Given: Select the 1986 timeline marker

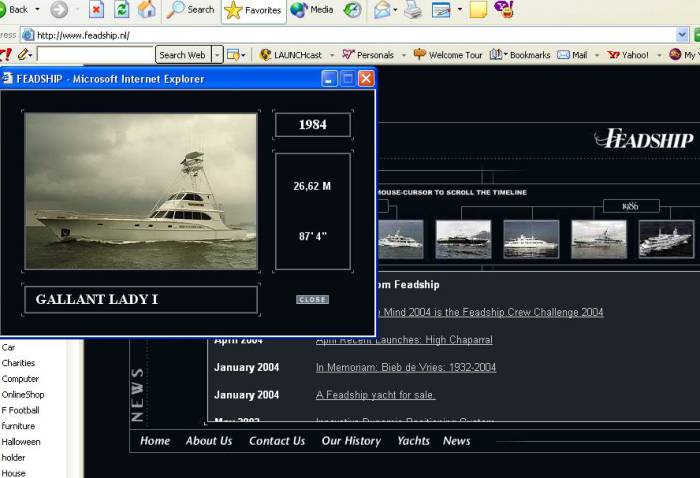Looking at the screenshot, I should (x=631, y=206).
